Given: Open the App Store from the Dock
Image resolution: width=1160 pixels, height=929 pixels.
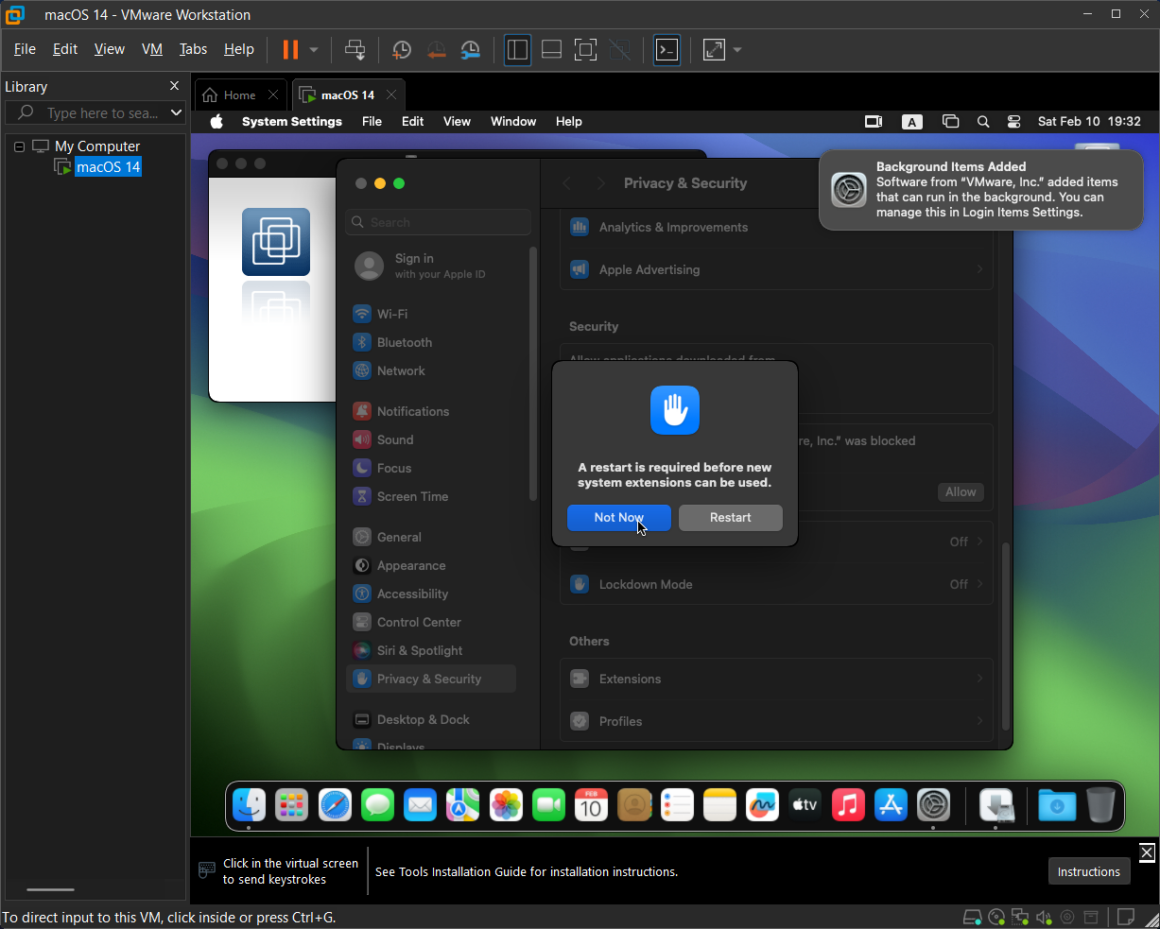Looking at the screenshot, I should [891, 805].
